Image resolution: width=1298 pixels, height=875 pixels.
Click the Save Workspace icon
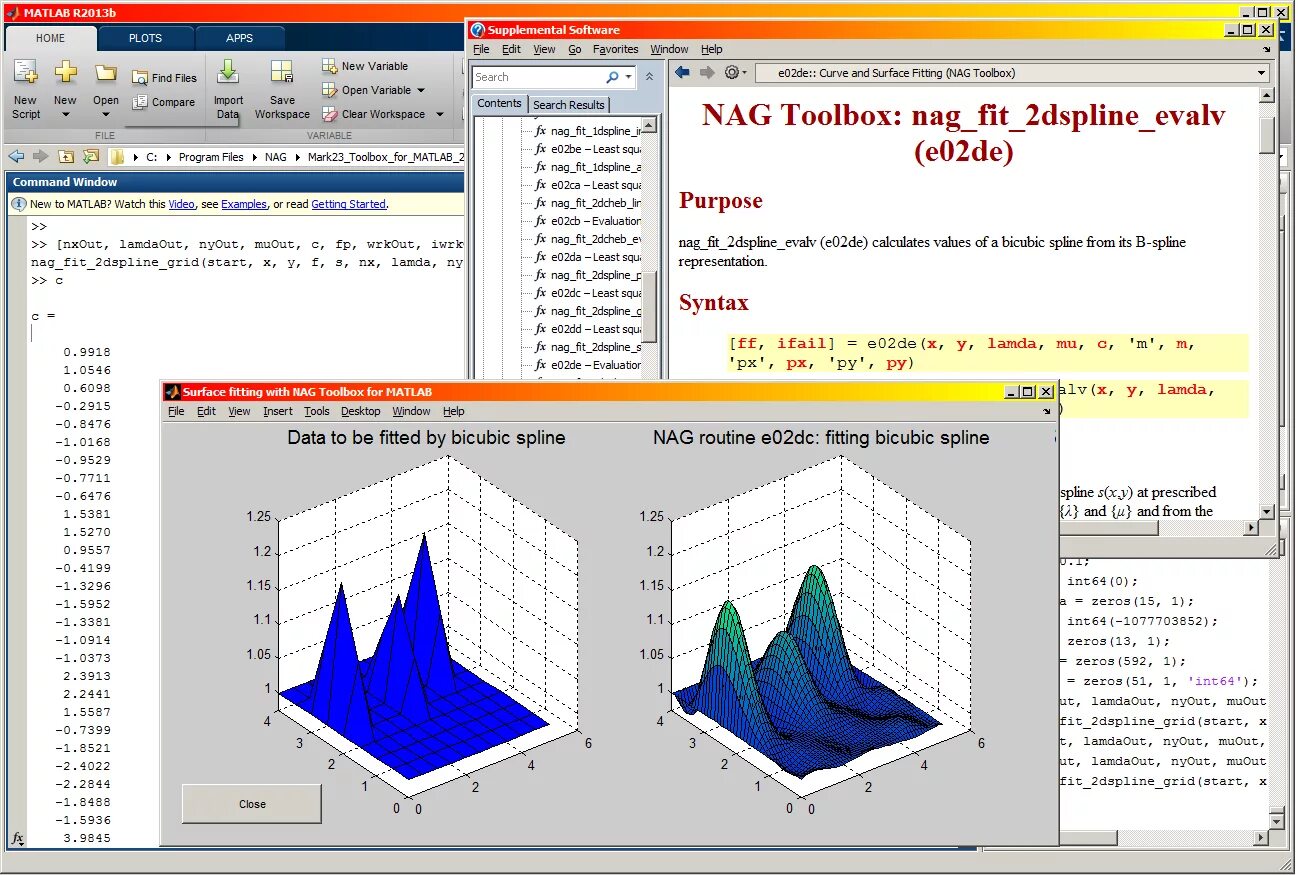pos(282,72)
